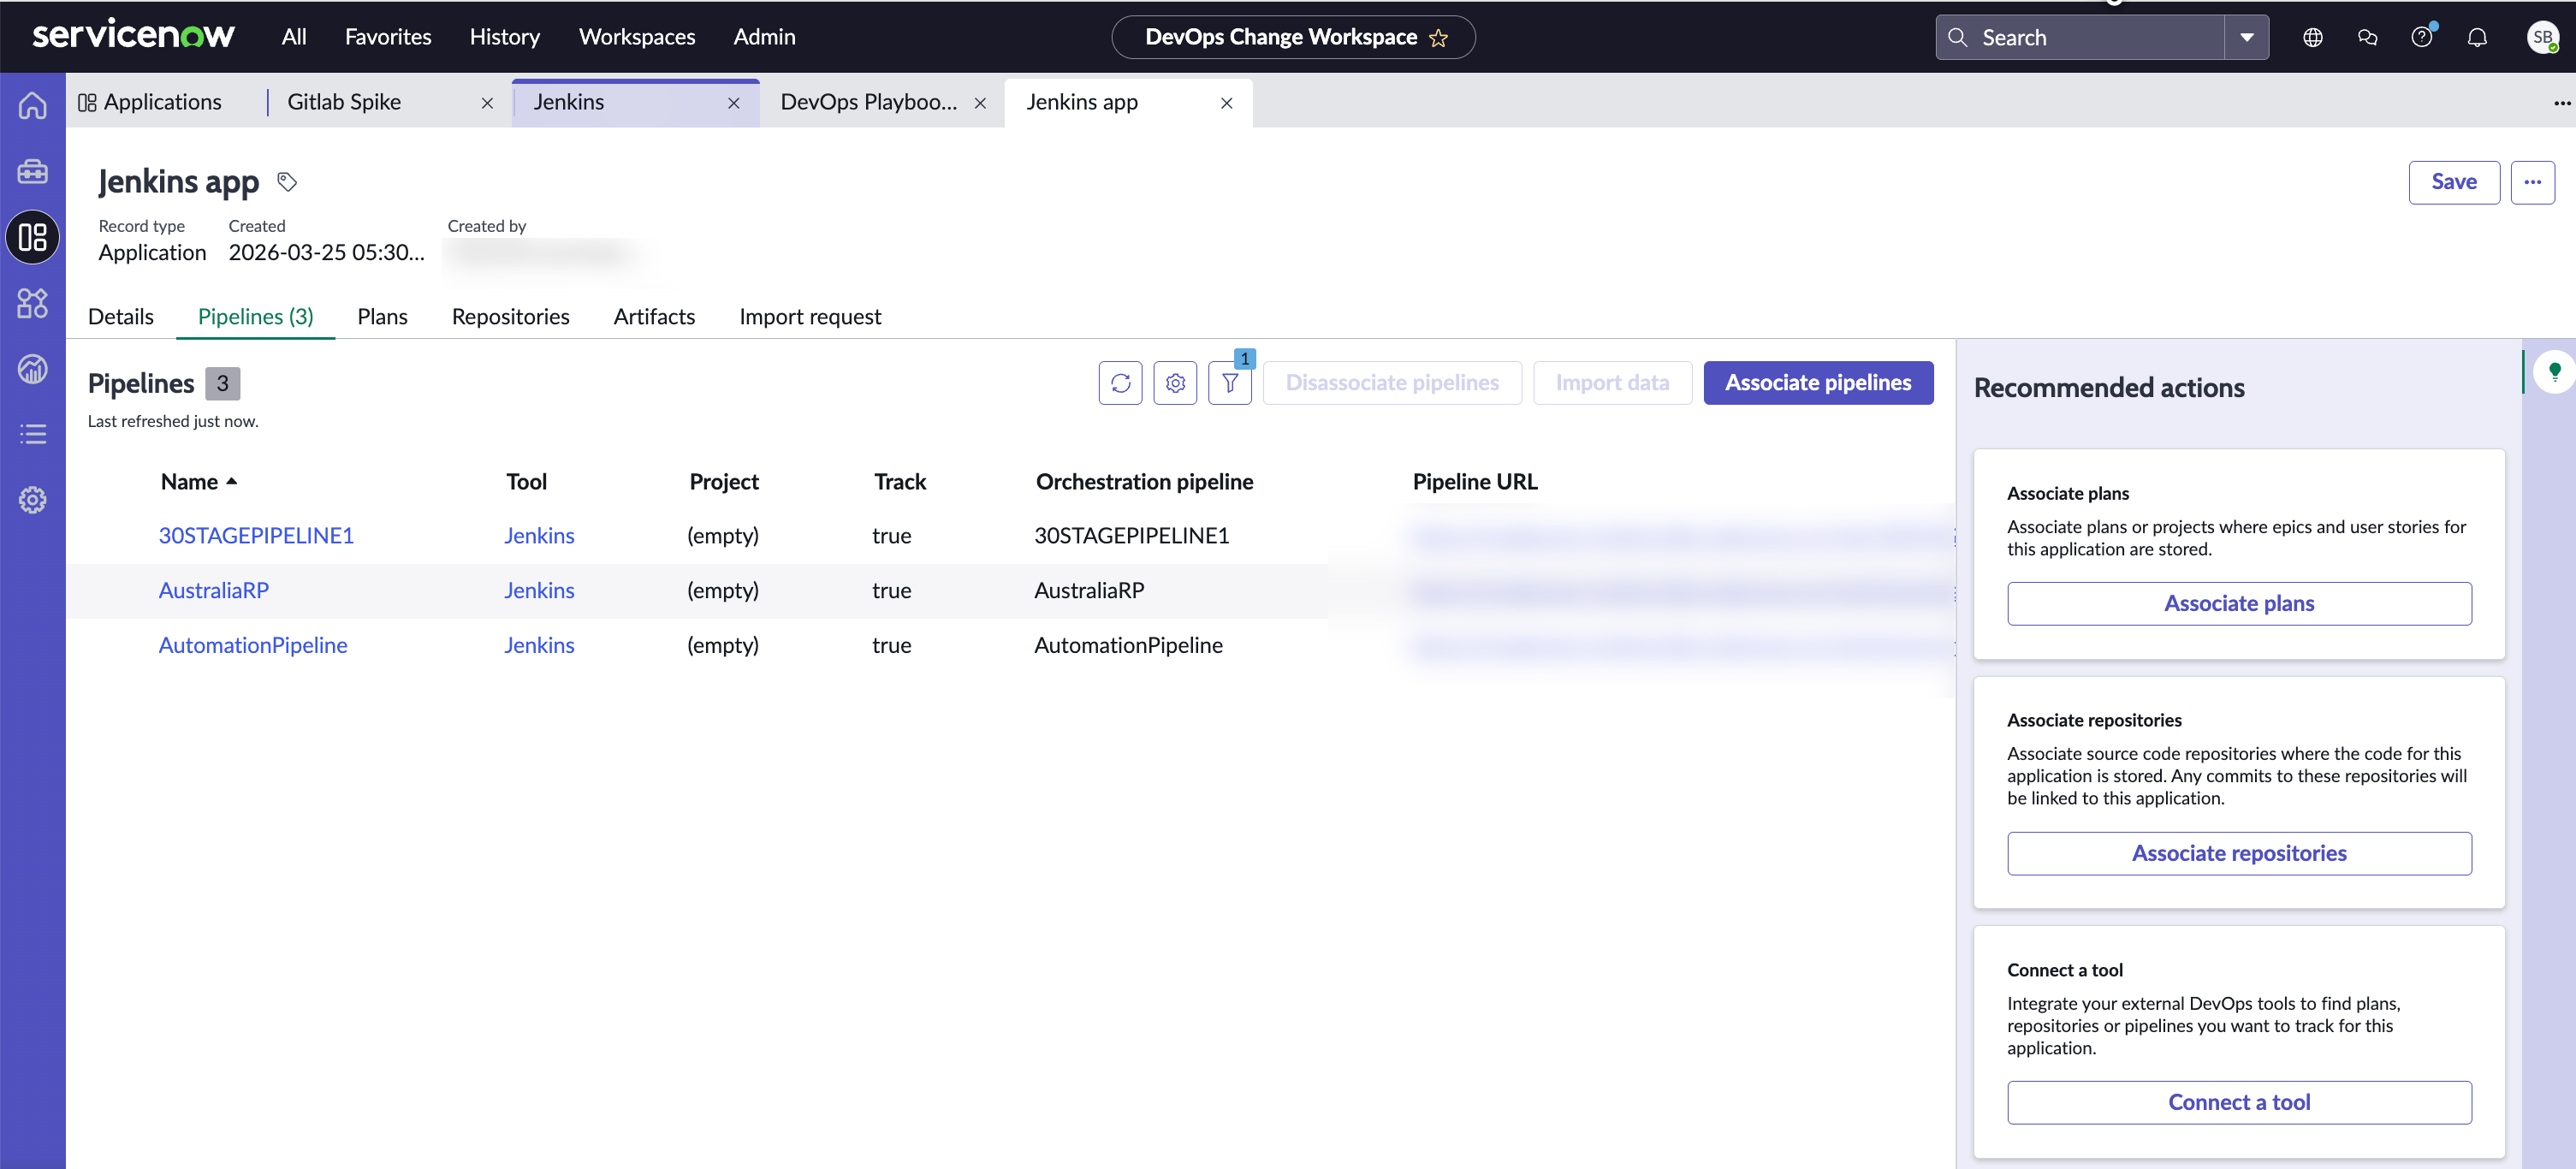2576x1169 pixels.
Task: Open the sidebar settings gear icon
Action: coord(32,500)
